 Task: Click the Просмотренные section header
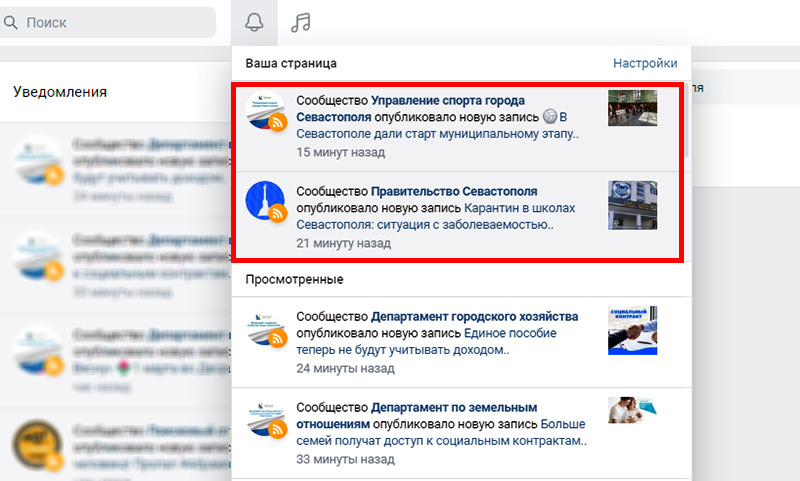(294, 280)
